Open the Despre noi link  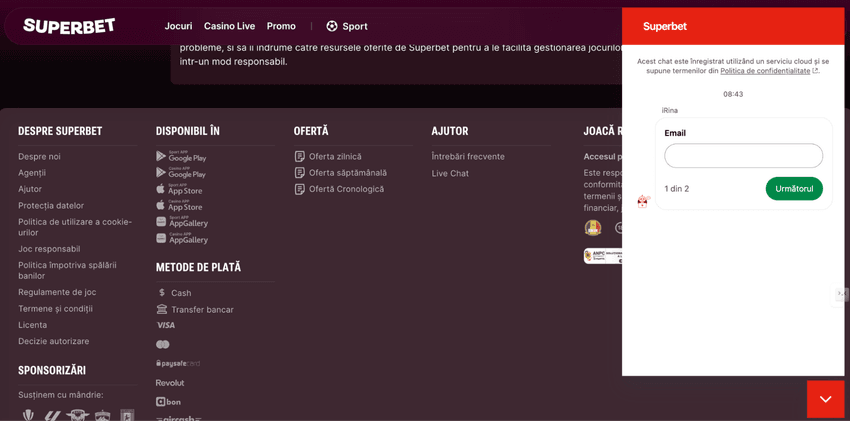coord(40,157)
